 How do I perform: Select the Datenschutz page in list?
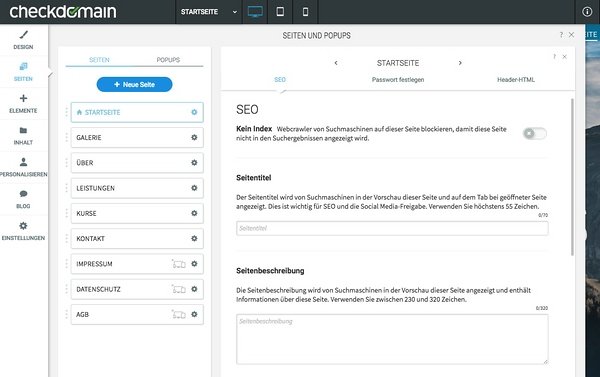(137, 289)
